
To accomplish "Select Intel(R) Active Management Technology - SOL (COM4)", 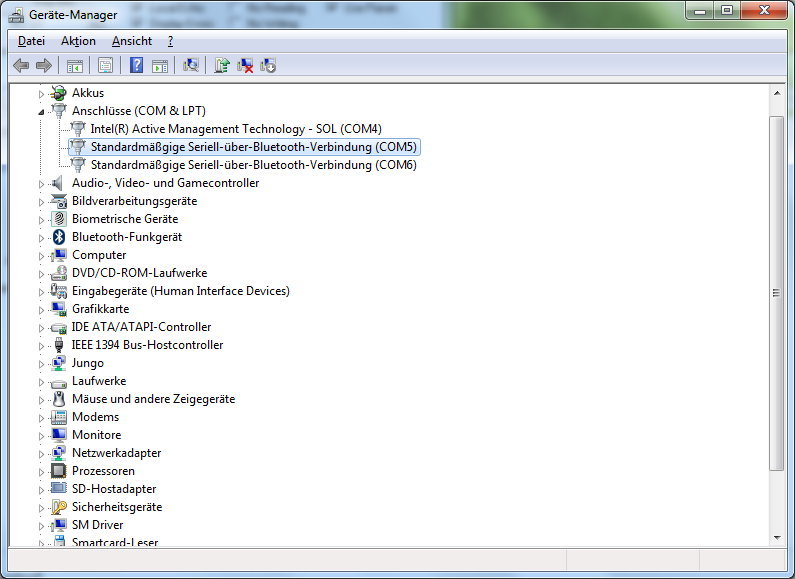I will (236, 129).
